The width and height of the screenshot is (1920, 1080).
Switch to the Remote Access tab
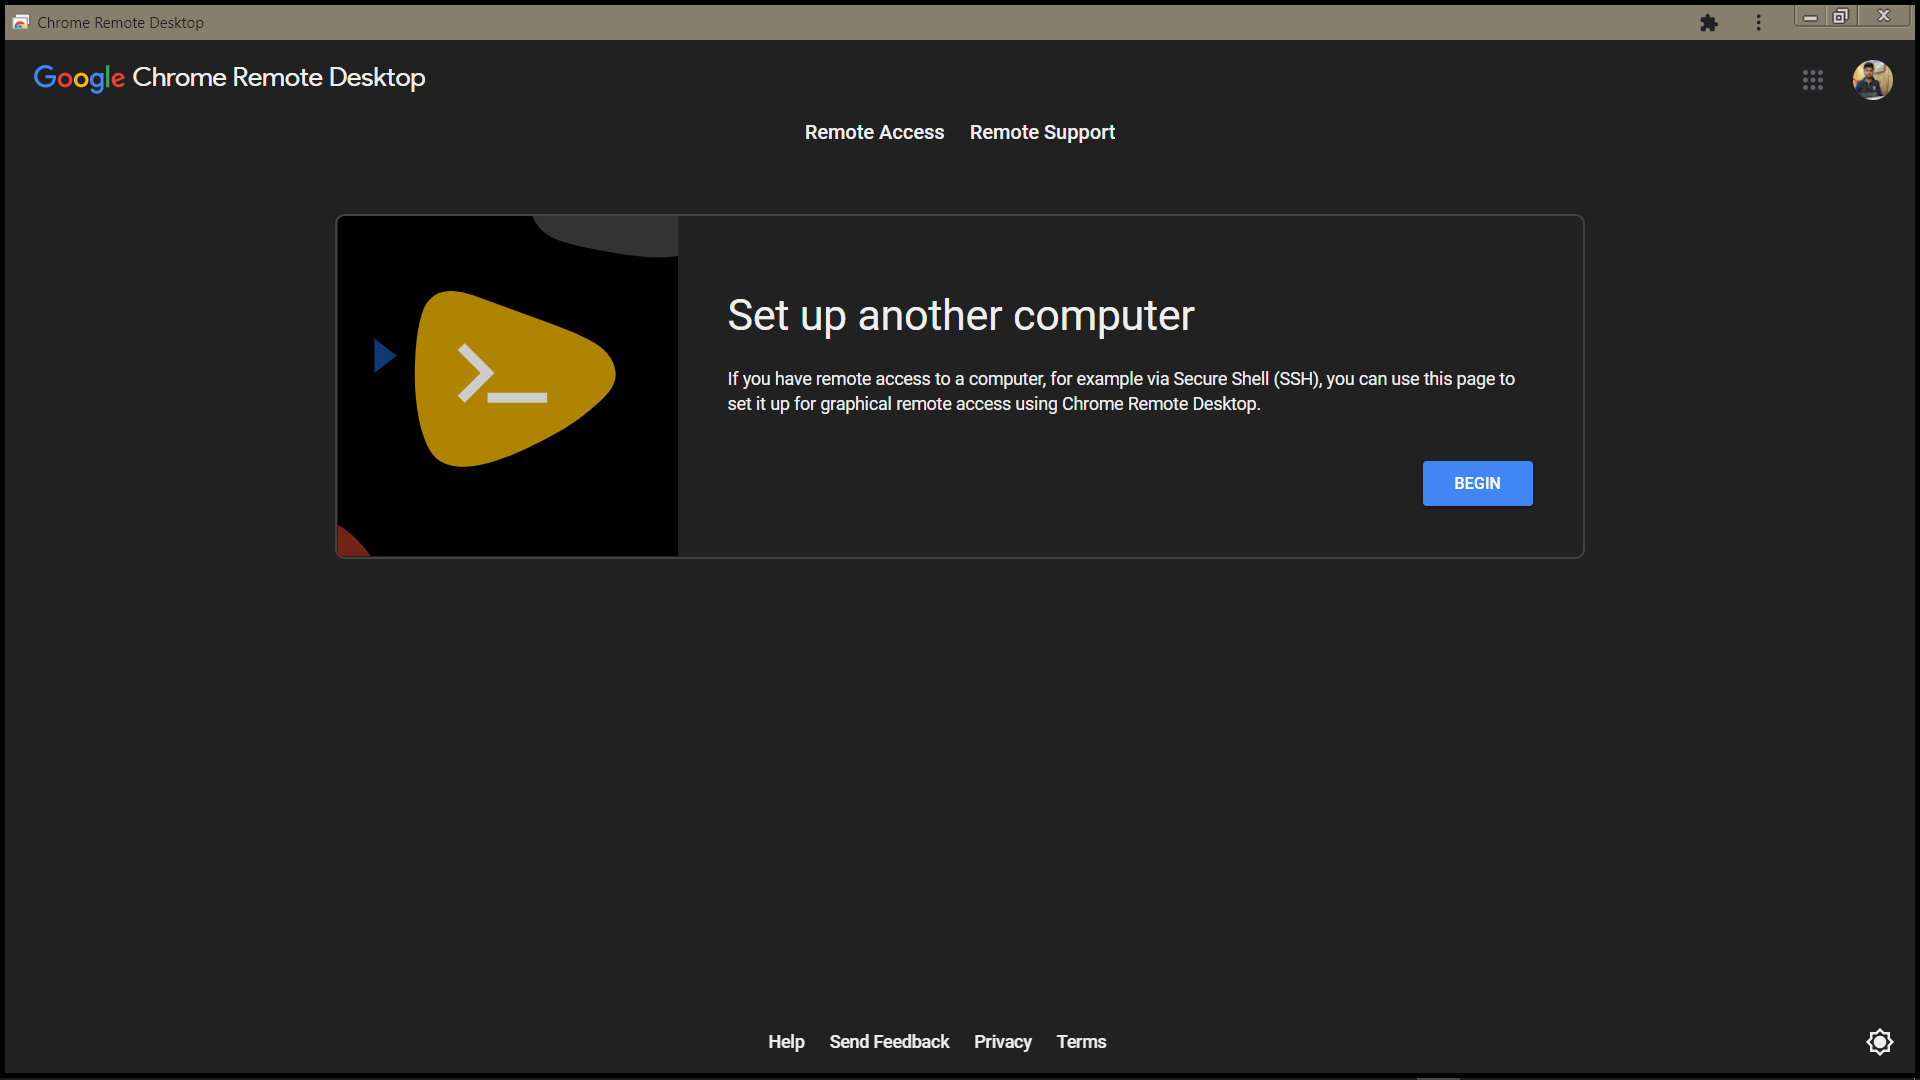(874, 133)
